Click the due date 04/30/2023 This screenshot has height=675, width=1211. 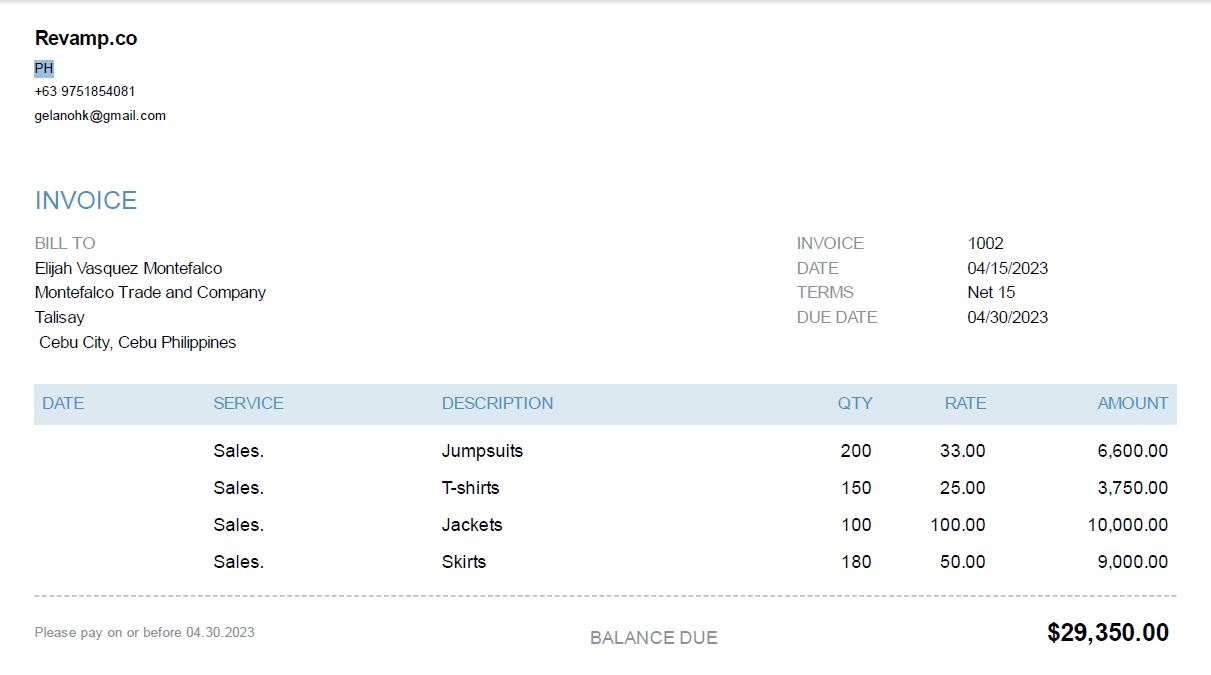pos(1007,317)
